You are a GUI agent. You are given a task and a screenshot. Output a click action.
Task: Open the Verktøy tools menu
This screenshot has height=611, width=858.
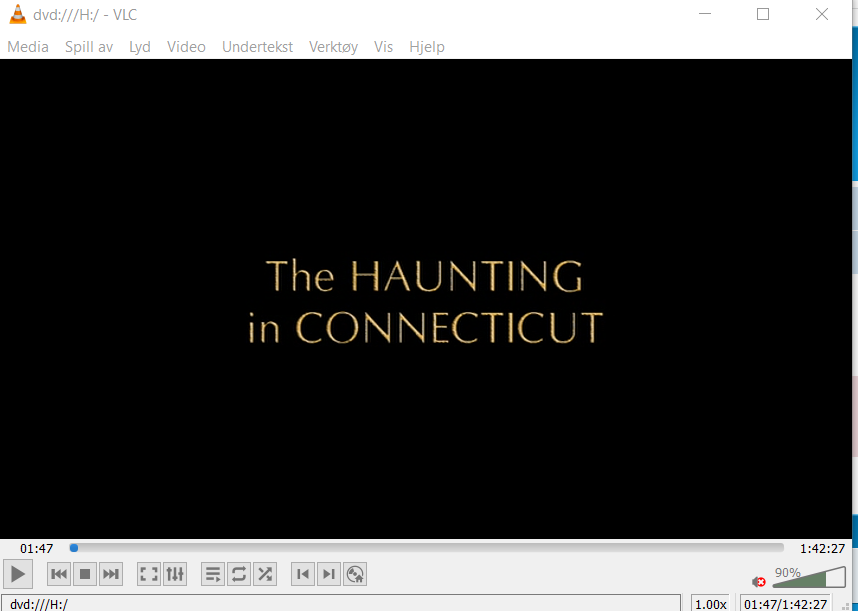tap(333, 47)
